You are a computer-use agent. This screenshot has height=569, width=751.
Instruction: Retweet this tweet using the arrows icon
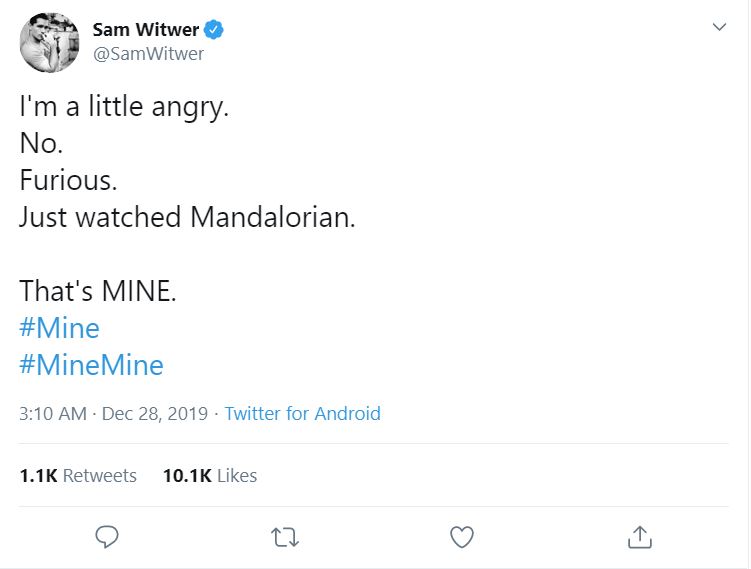(x=285, y=537)
